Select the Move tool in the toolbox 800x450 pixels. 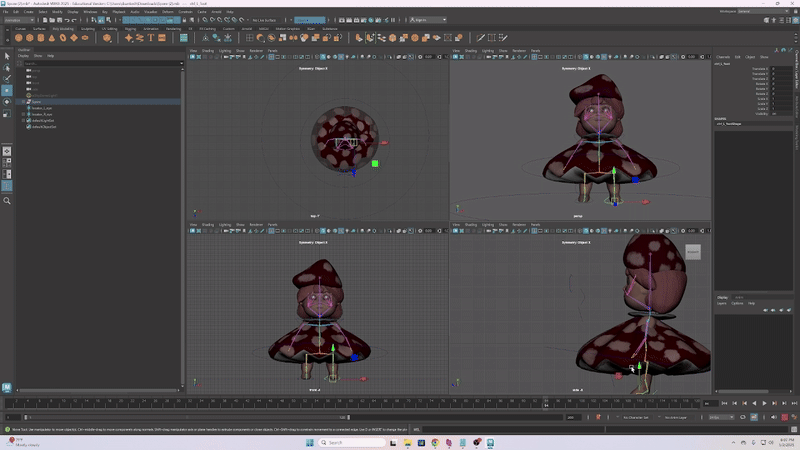pyautogui.click(x=7, y=90)
